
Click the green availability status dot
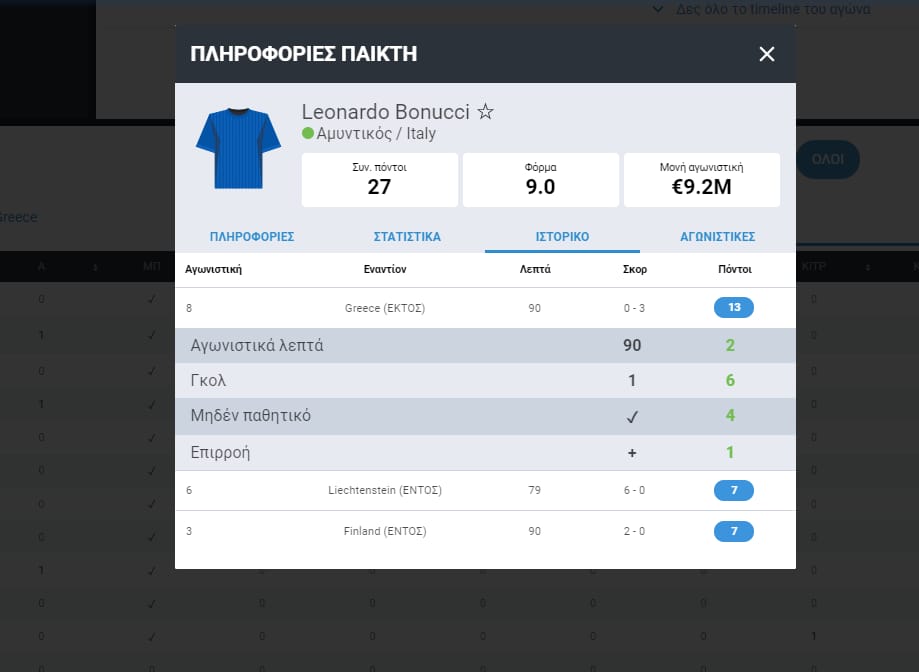(x=308, y=133)
